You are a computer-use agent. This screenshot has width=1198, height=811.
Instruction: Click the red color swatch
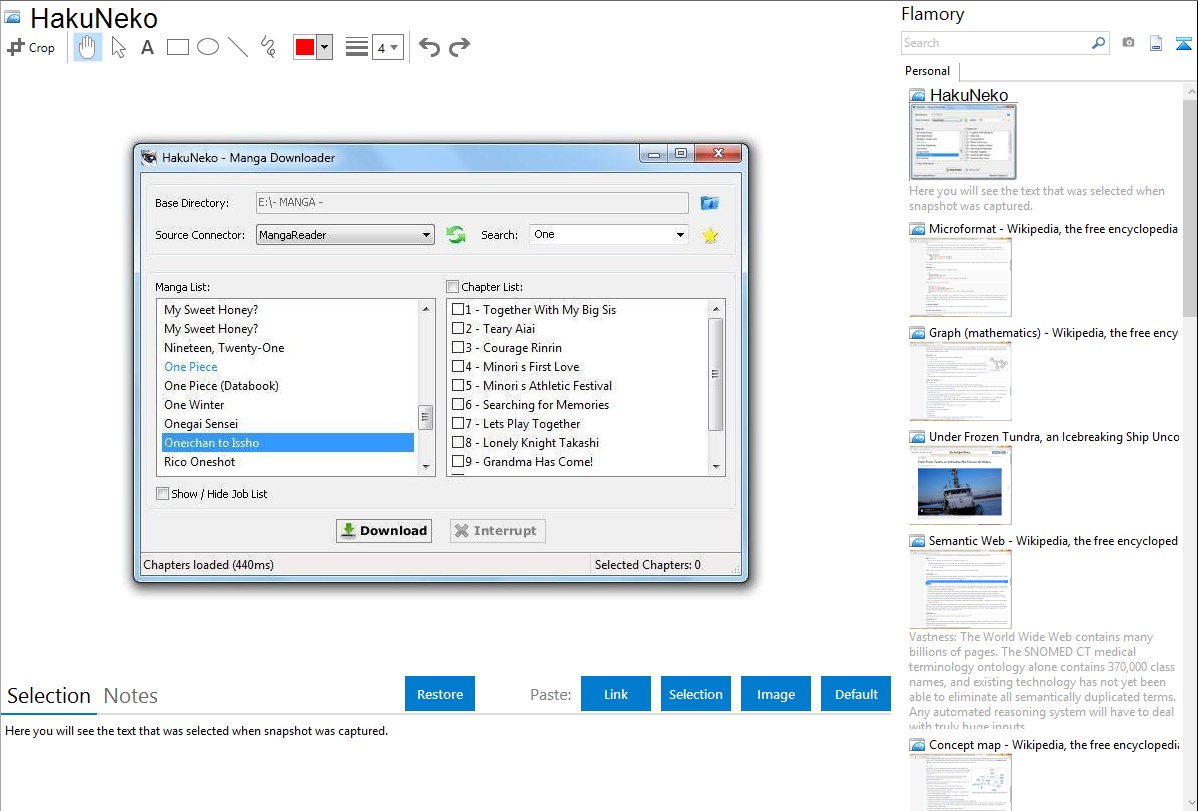pos(305,47)
